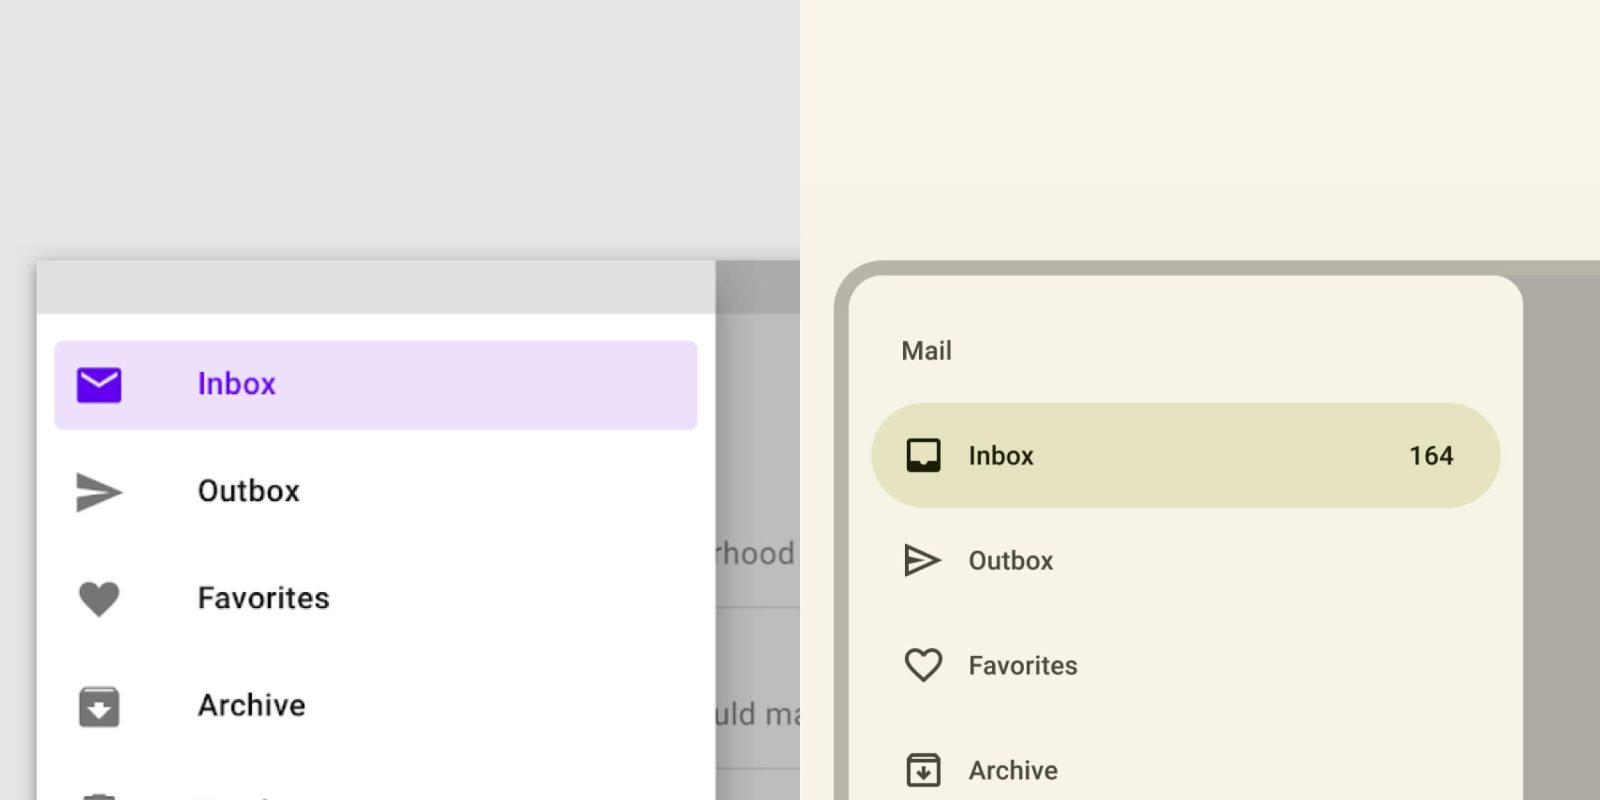Click the outlined heart Favorites icon
Image resolution: width=1600 pixels, height=800 pixels.
point(923,665)
